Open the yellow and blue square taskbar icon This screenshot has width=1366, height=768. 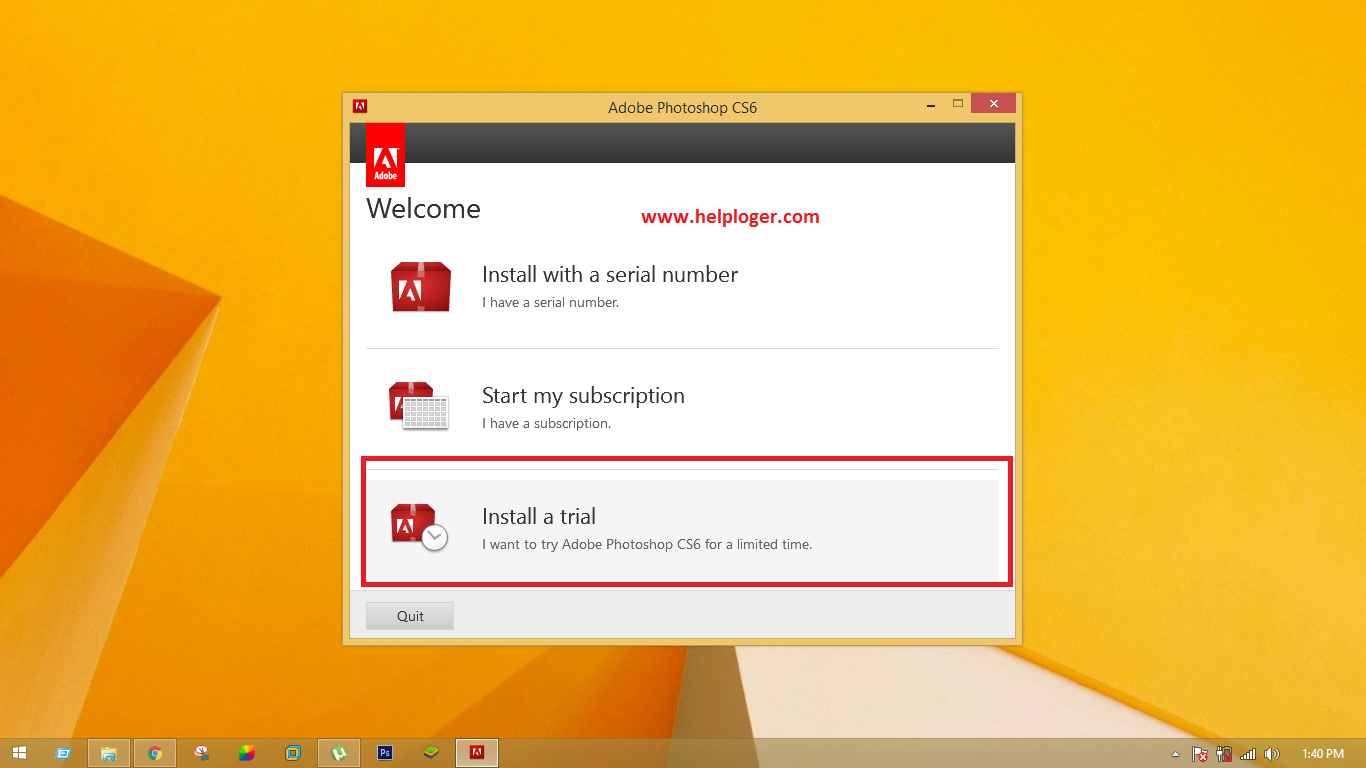pos(293,753)
